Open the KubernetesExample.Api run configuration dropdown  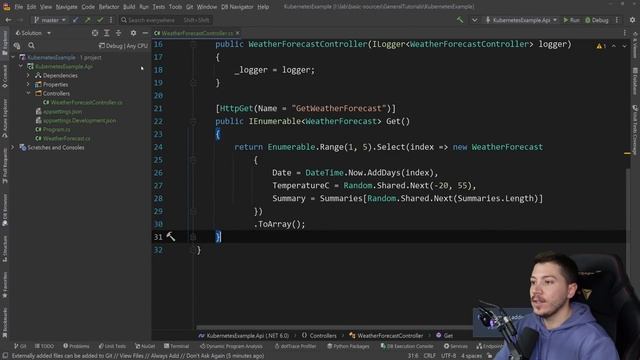click(x=521, y=20)
